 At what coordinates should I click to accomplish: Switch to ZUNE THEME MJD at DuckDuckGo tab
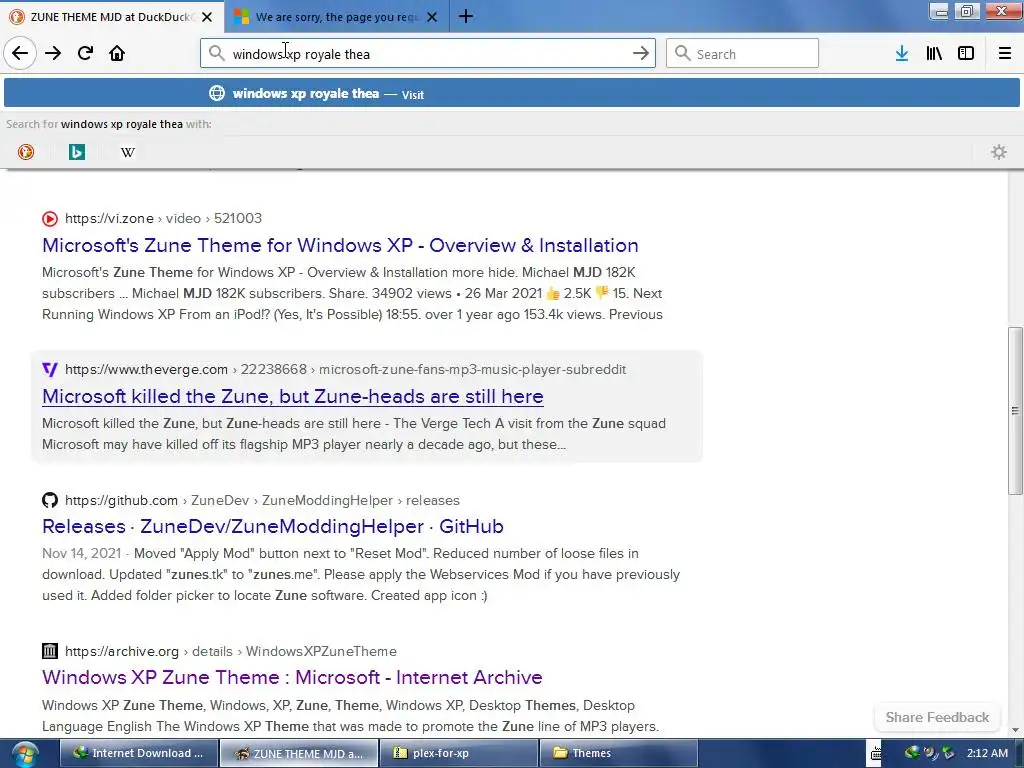[x=111, y=17]
